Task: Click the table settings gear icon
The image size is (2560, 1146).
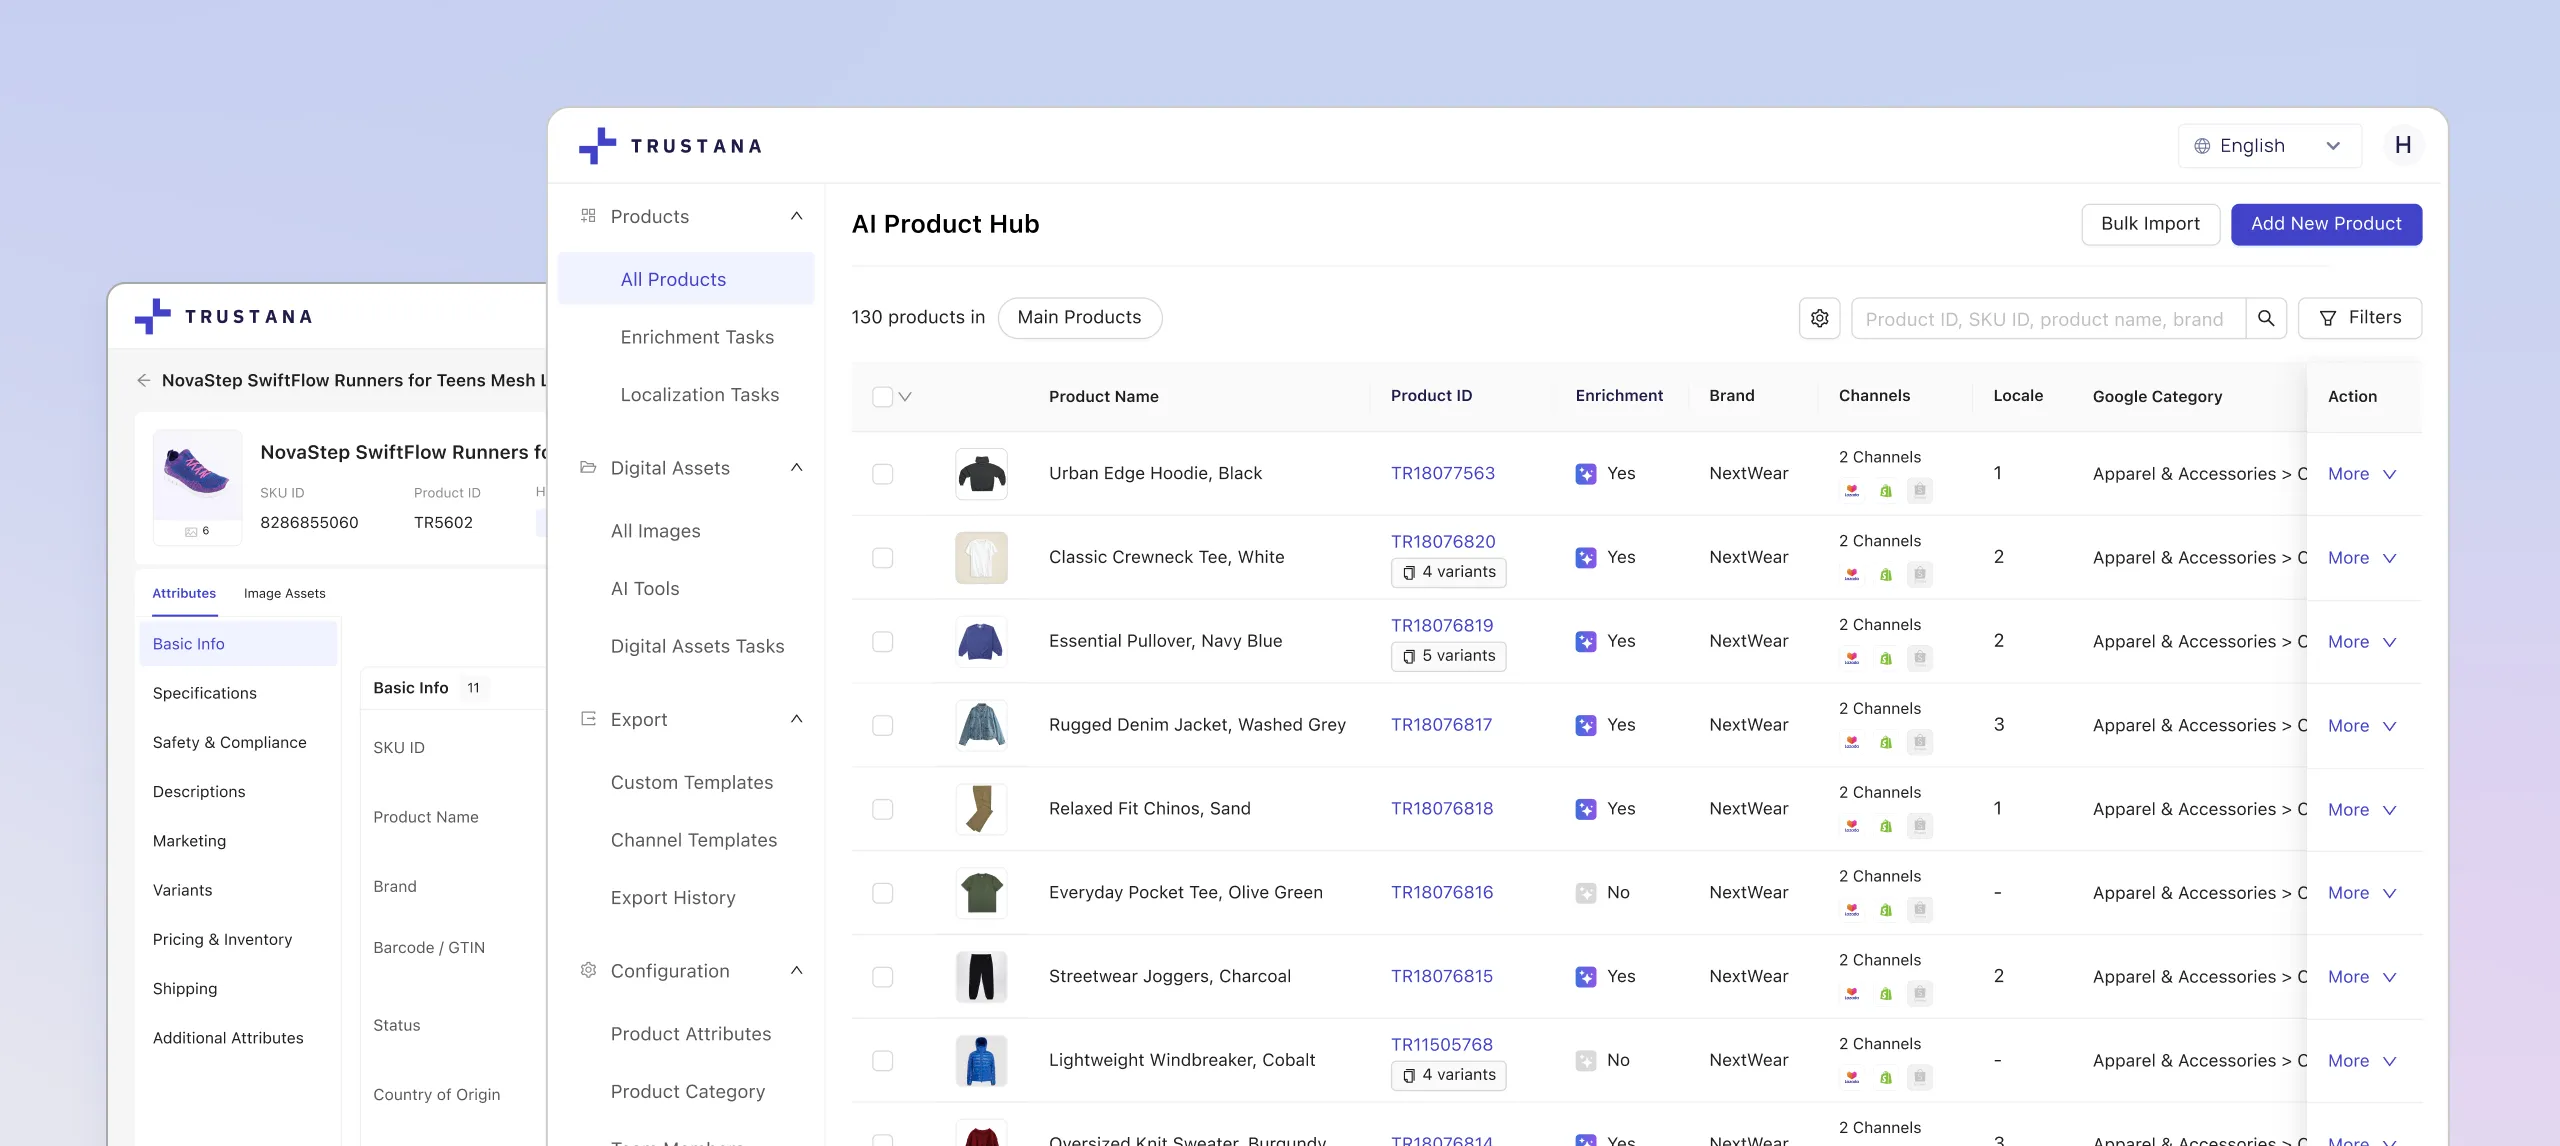Action: click(1819, 318)
